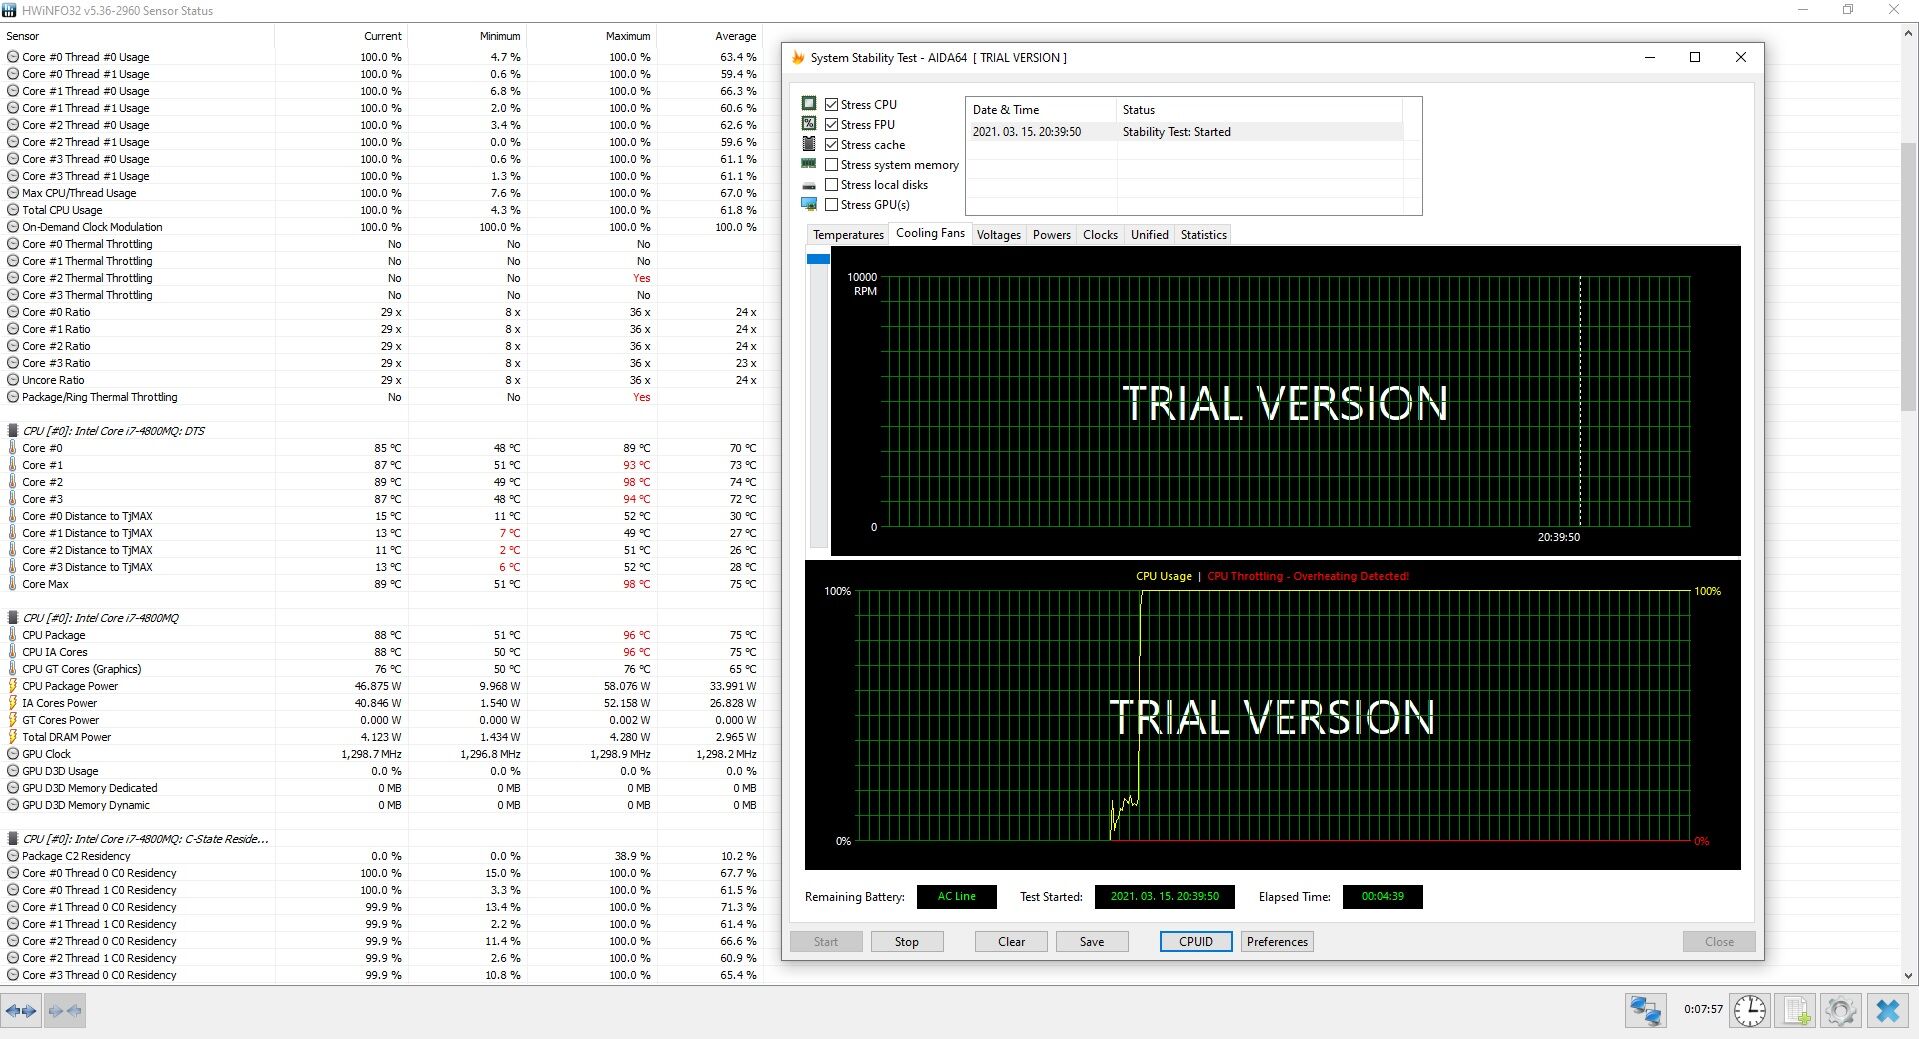
Task: Click the HWiNFO32 title bar app icon
Action: [10, 10]
